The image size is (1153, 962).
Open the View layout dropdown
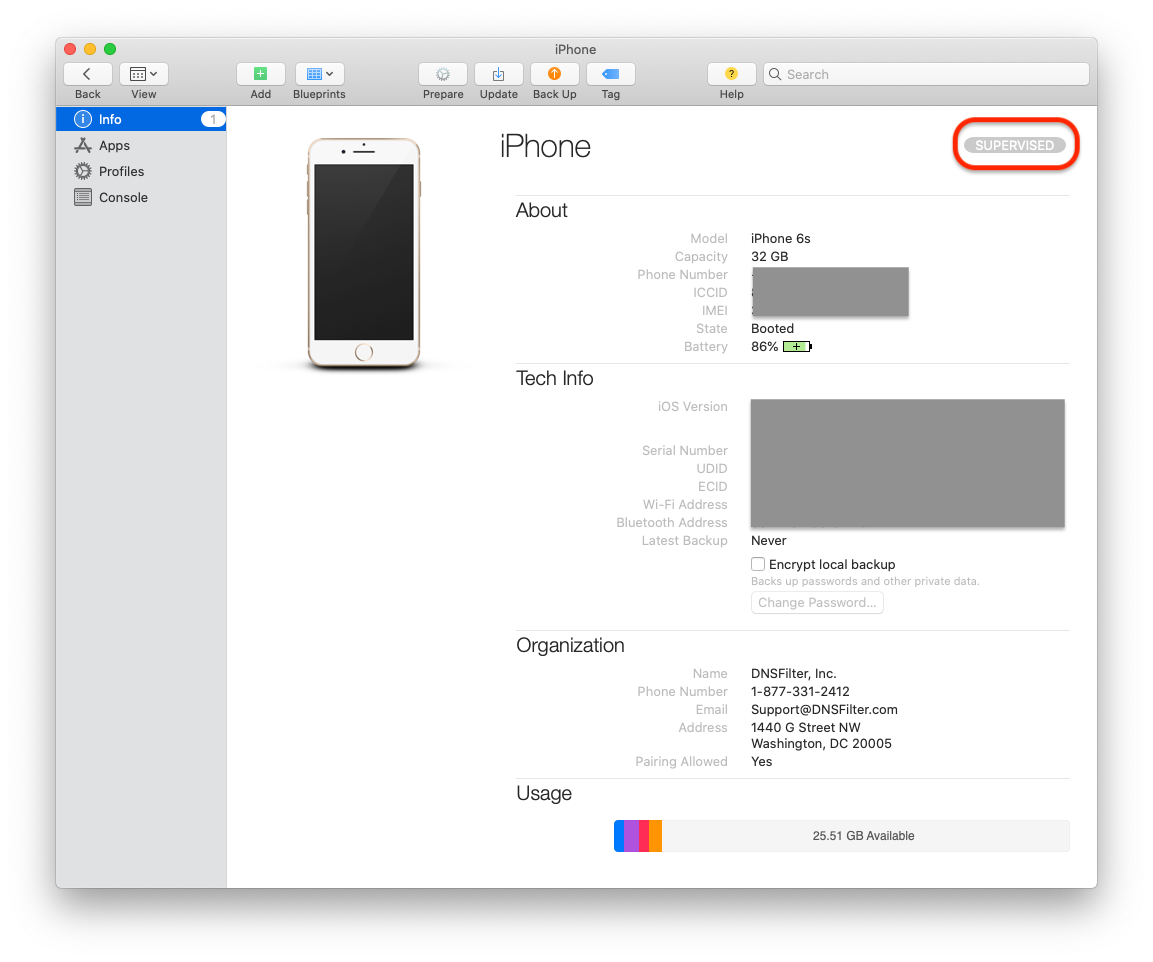[x=143, y=74]
